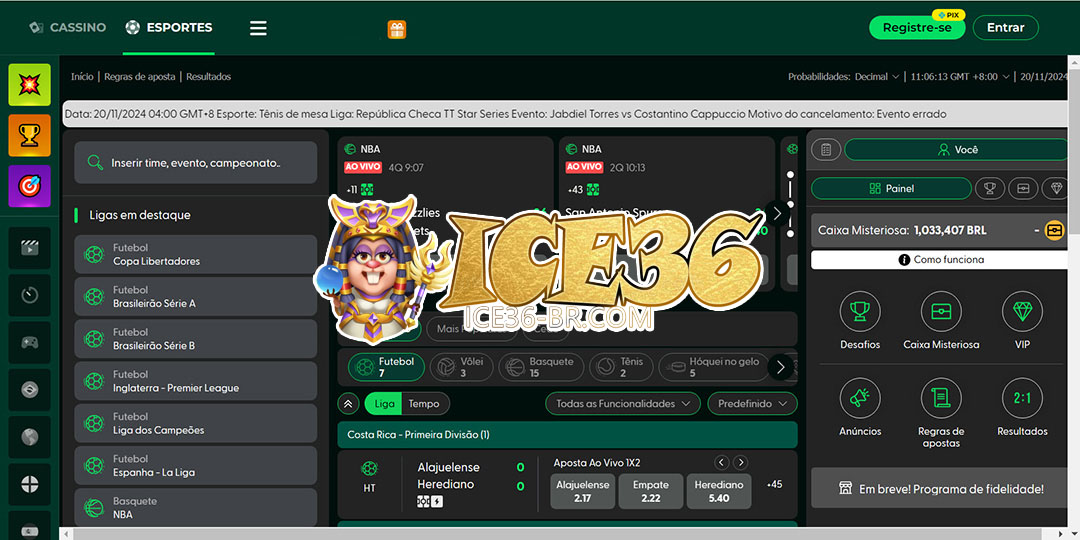The image size is (1080, 540).
Task: Open the +45 extra markets link
Action: (x=775, y=484)
